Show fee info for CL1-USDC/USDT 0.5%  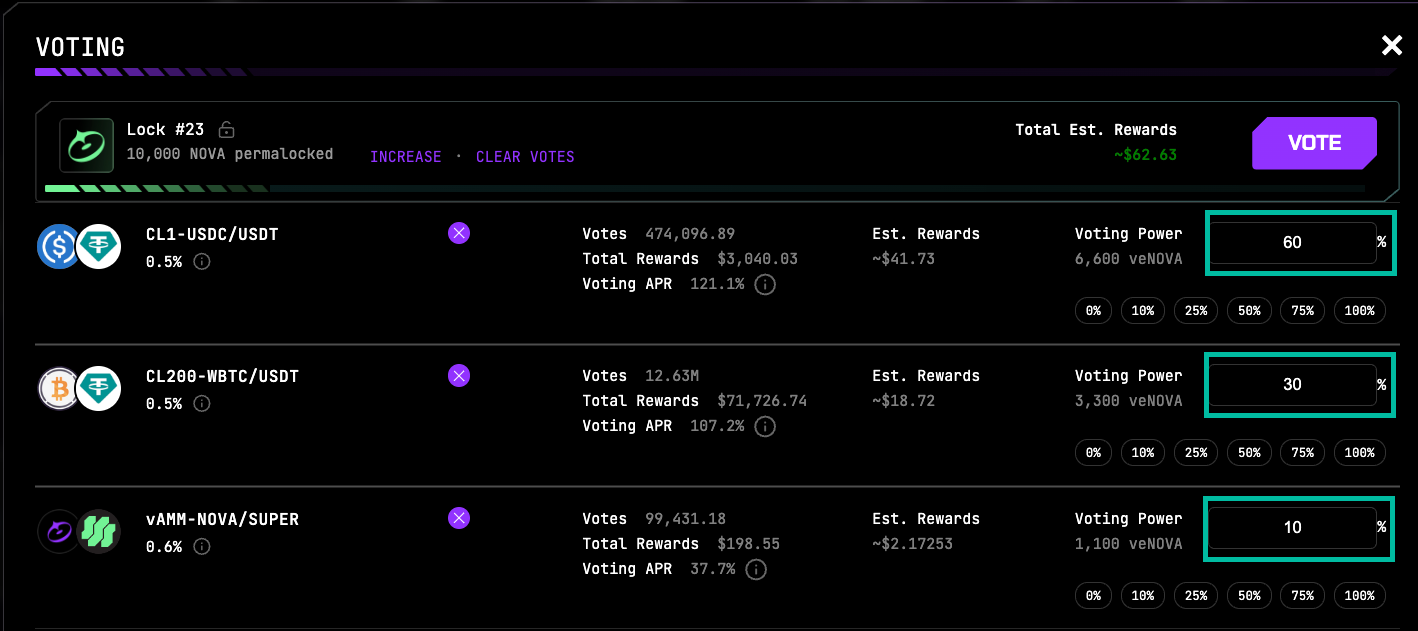[x=201, y=262]
